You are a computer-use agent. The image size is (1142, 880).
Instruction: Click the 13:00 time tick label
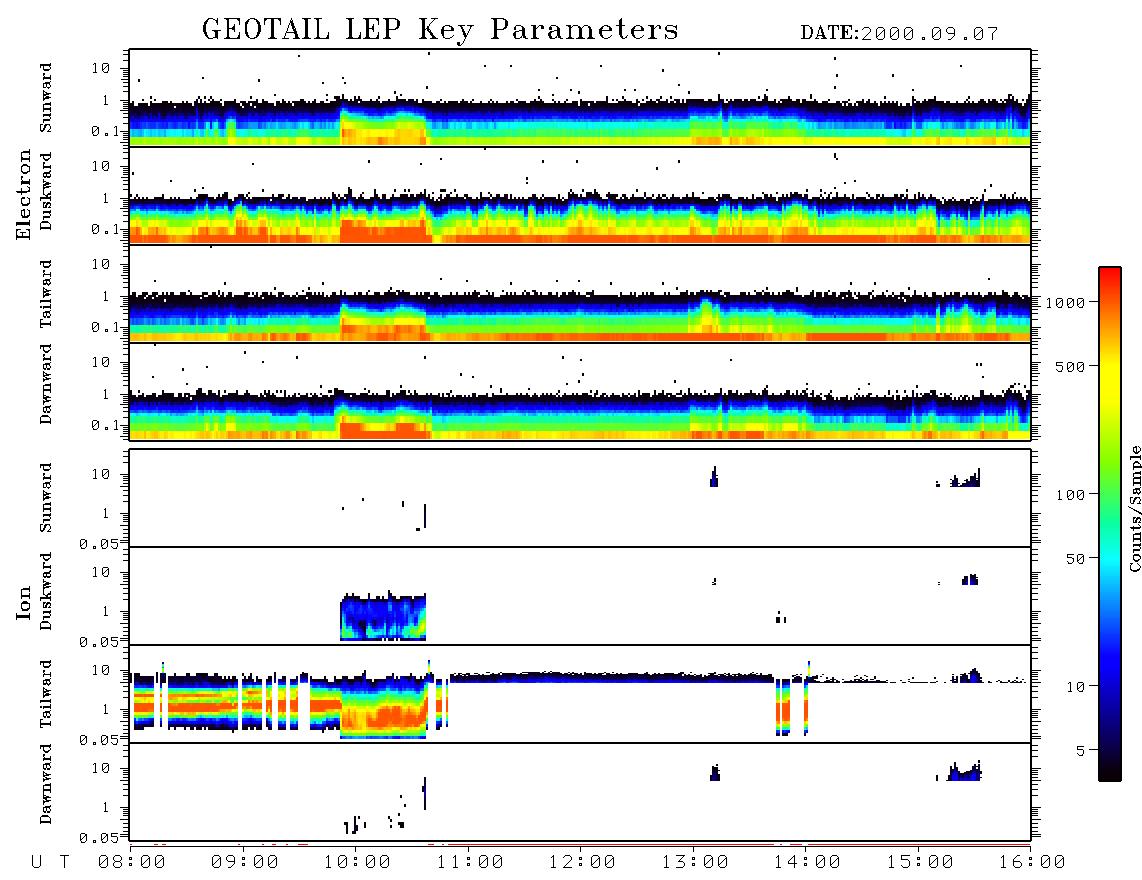(695, 863)
